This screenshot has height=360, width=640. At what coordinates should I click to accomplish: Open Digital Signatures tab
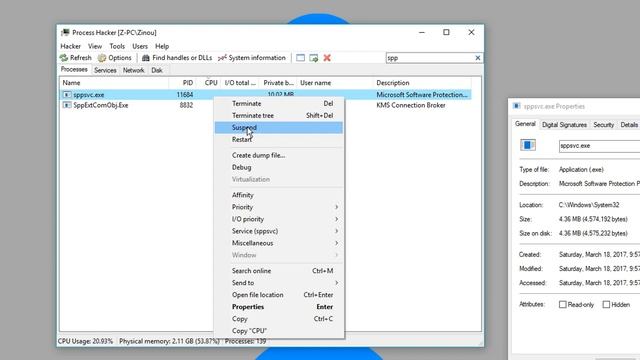[x=564, y=125]
